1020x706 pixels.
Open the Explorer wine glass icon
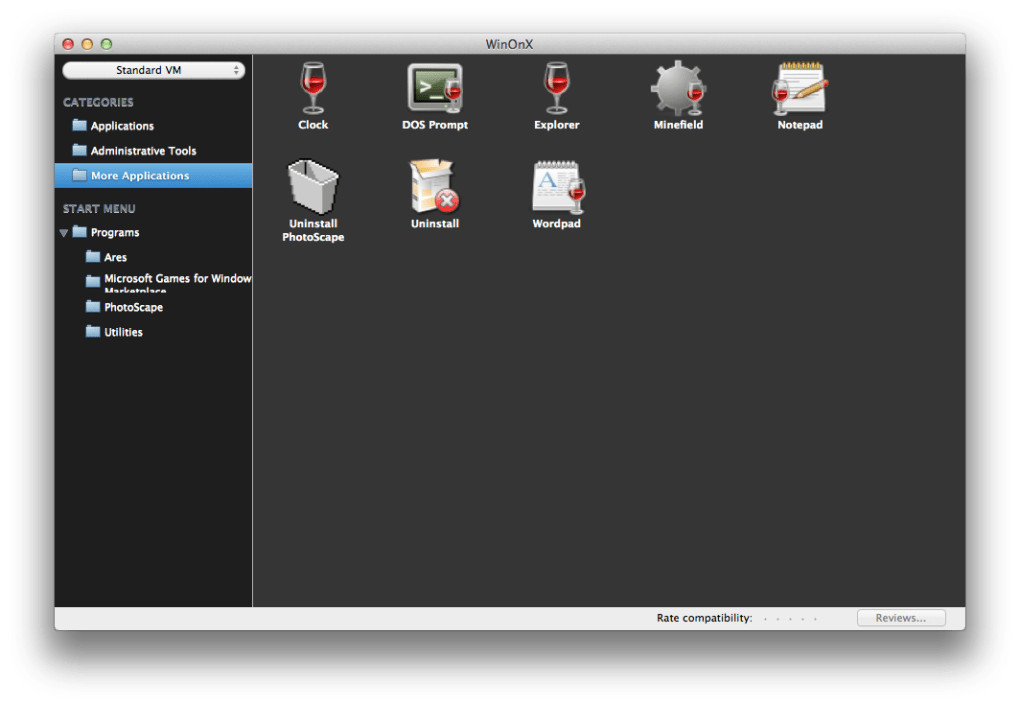click(556, 88)
